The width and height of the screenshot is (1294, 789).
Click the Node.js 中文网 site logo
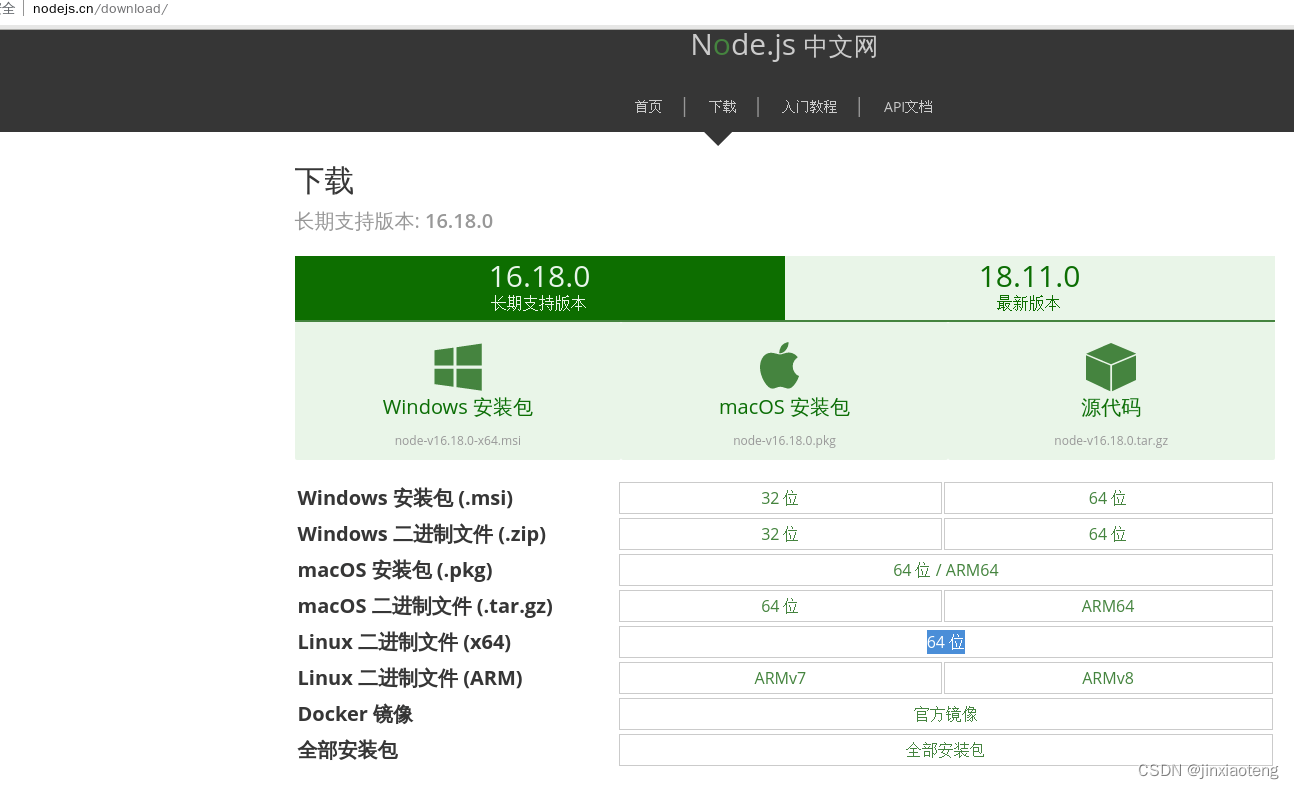click(x=784, y=46)
